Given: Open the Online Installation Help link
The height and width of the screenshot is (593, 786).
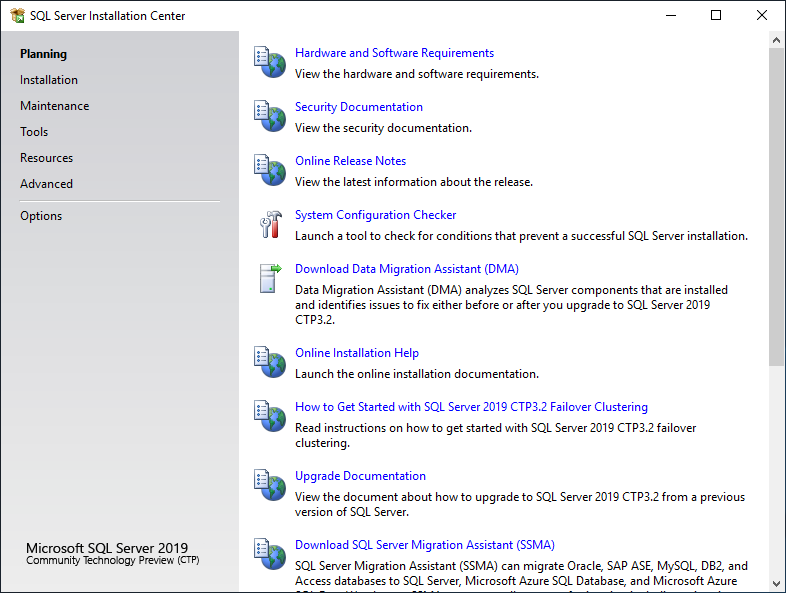Looking at the screenshot, I should click(x=356, y=353).
